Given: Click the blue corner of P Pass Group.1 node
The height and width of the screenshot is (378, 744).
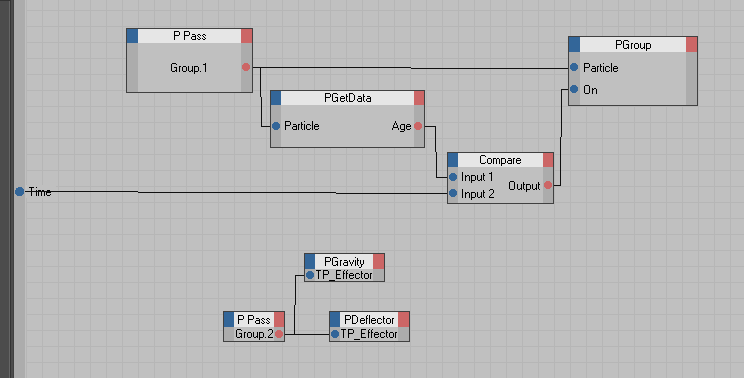Looking at the screenshot, I should (132, 36).
